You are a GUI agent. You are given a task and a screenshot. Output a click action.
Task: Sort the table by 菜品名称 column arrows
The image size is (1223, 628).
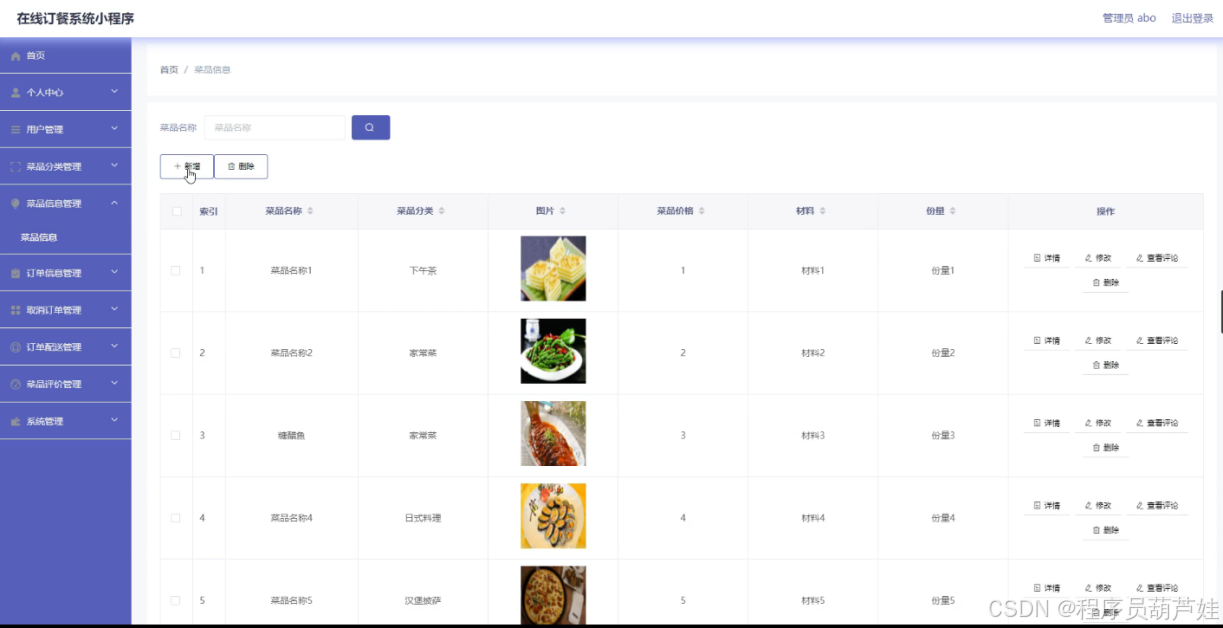(x=310, y=211)
